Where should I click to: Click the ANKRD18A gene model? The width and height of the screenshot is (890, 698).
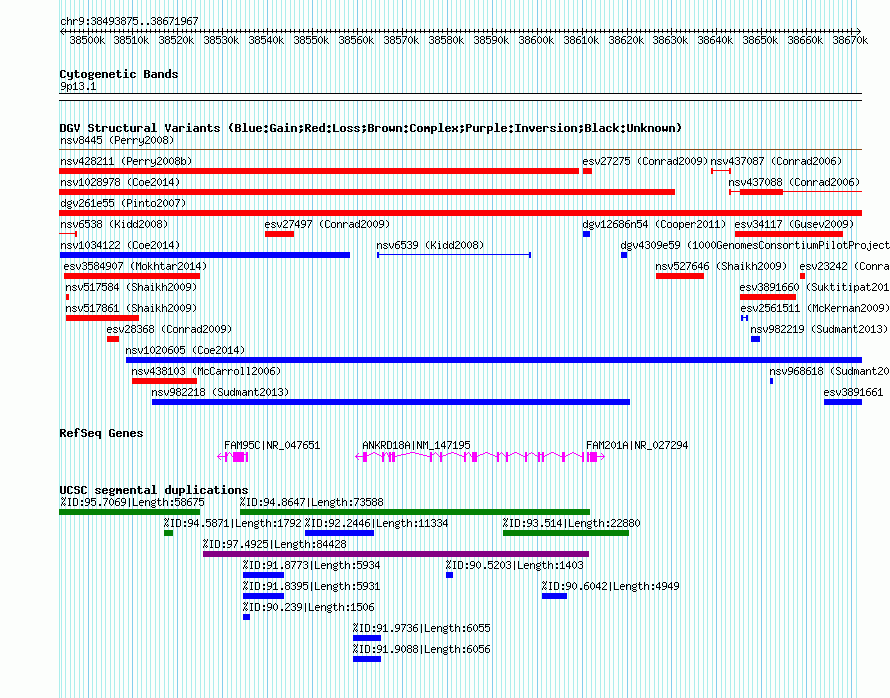[x=472, y=457]
